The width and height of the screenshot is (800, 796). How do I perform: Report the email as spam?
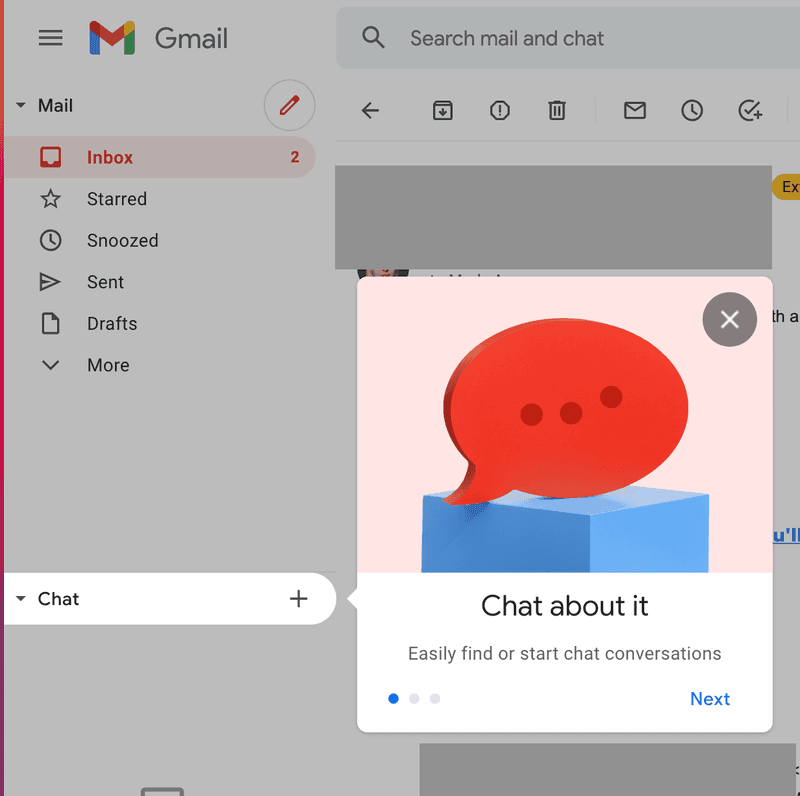499,110
